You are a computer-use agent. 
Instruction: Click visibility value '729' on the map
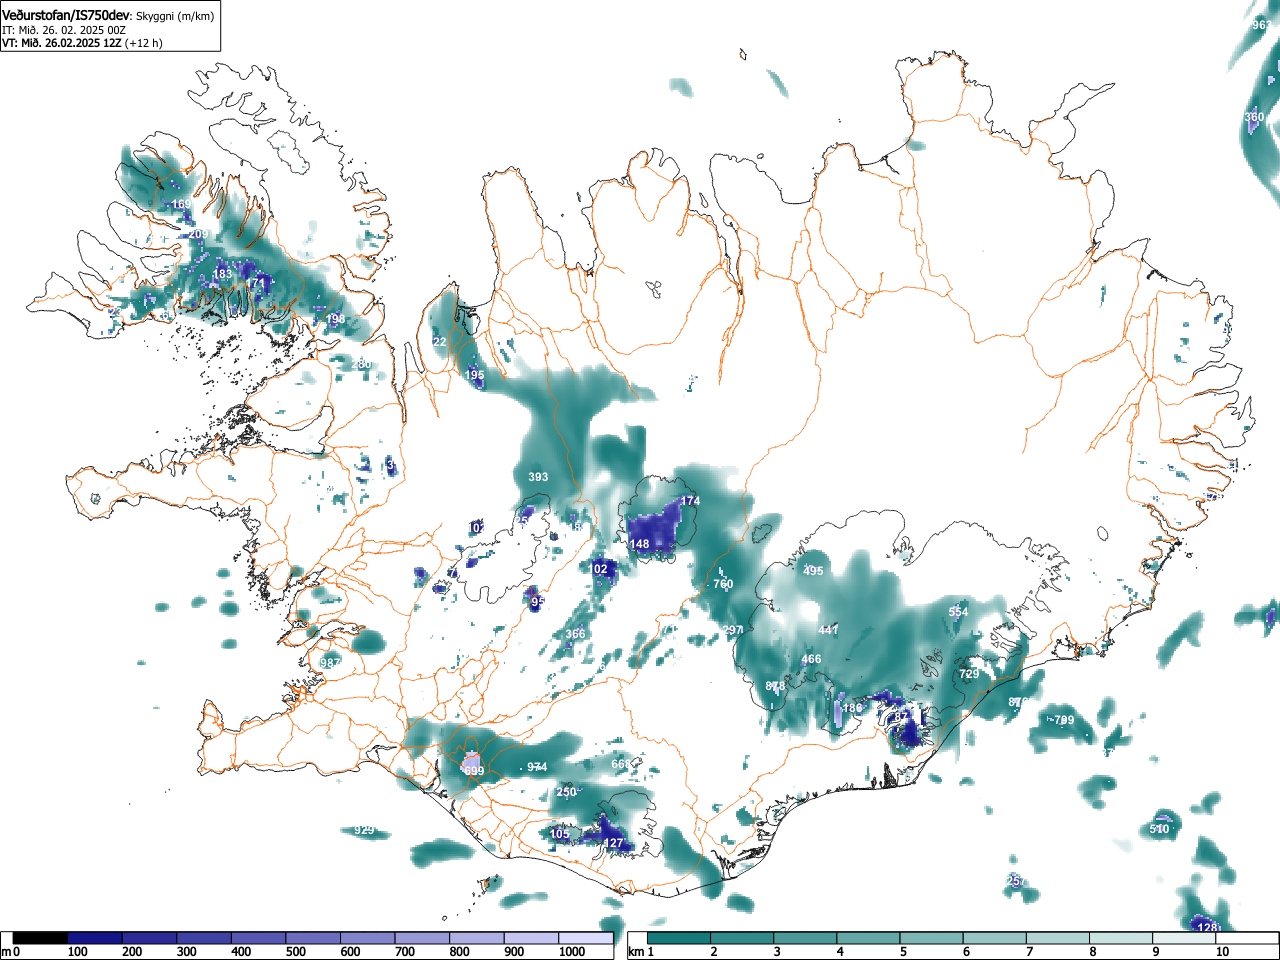pyautogui.click(x=969, y=674)
